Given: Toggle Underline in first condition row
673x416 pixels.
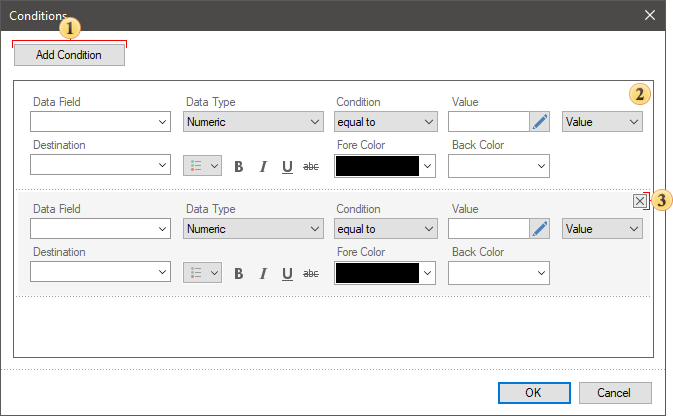Looking at the screenshot, I should pos(287,166).
